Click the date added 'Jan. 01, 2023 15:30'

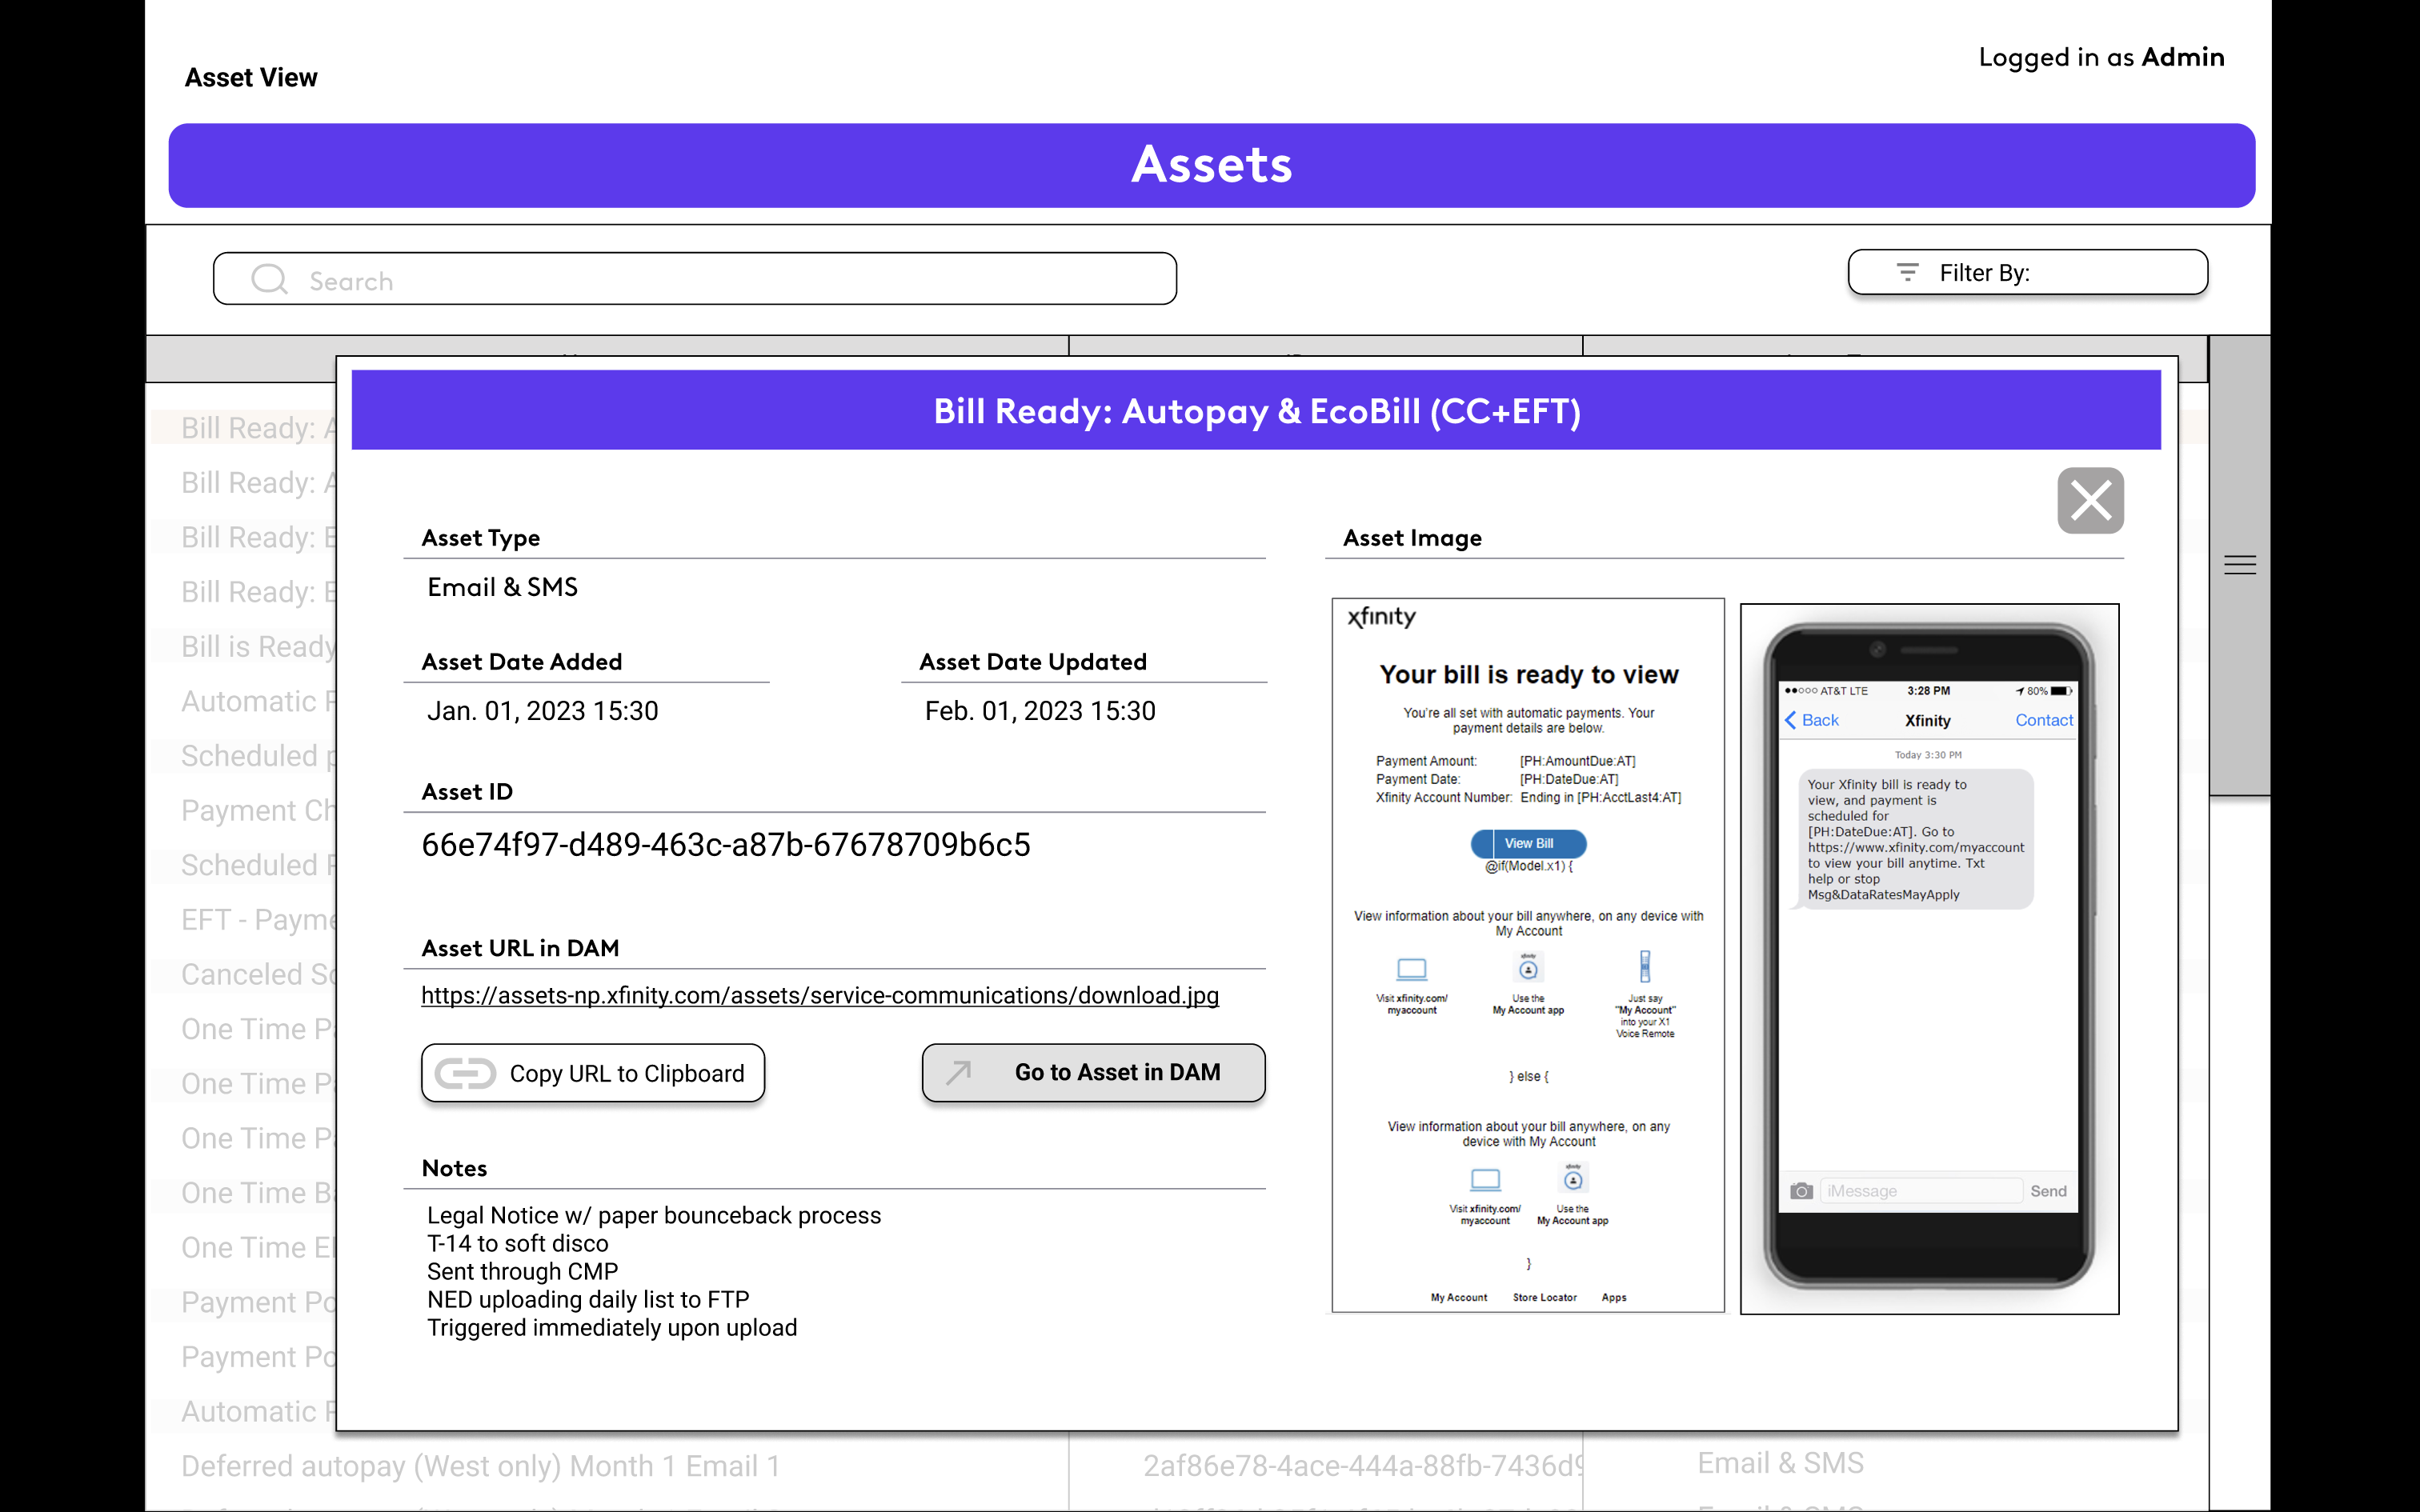click(x=543, y=711)
